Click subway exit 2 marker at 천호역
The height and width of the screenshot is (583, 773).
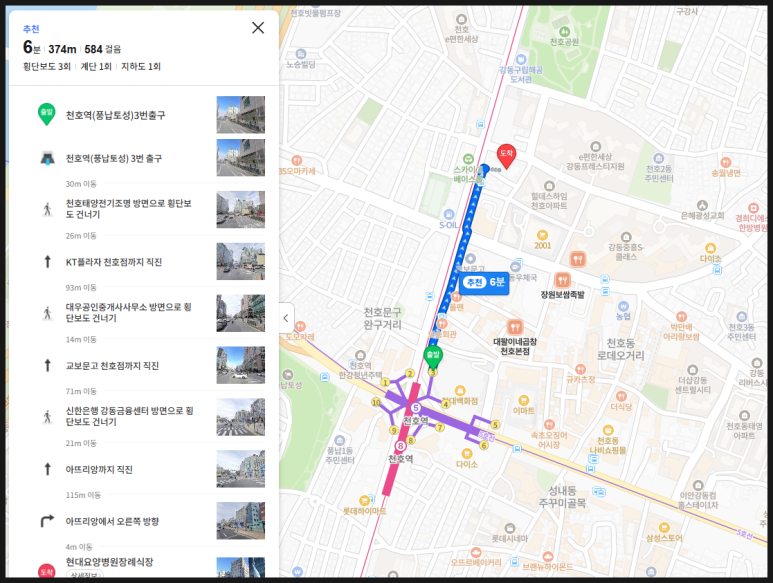tap(410, 374)
